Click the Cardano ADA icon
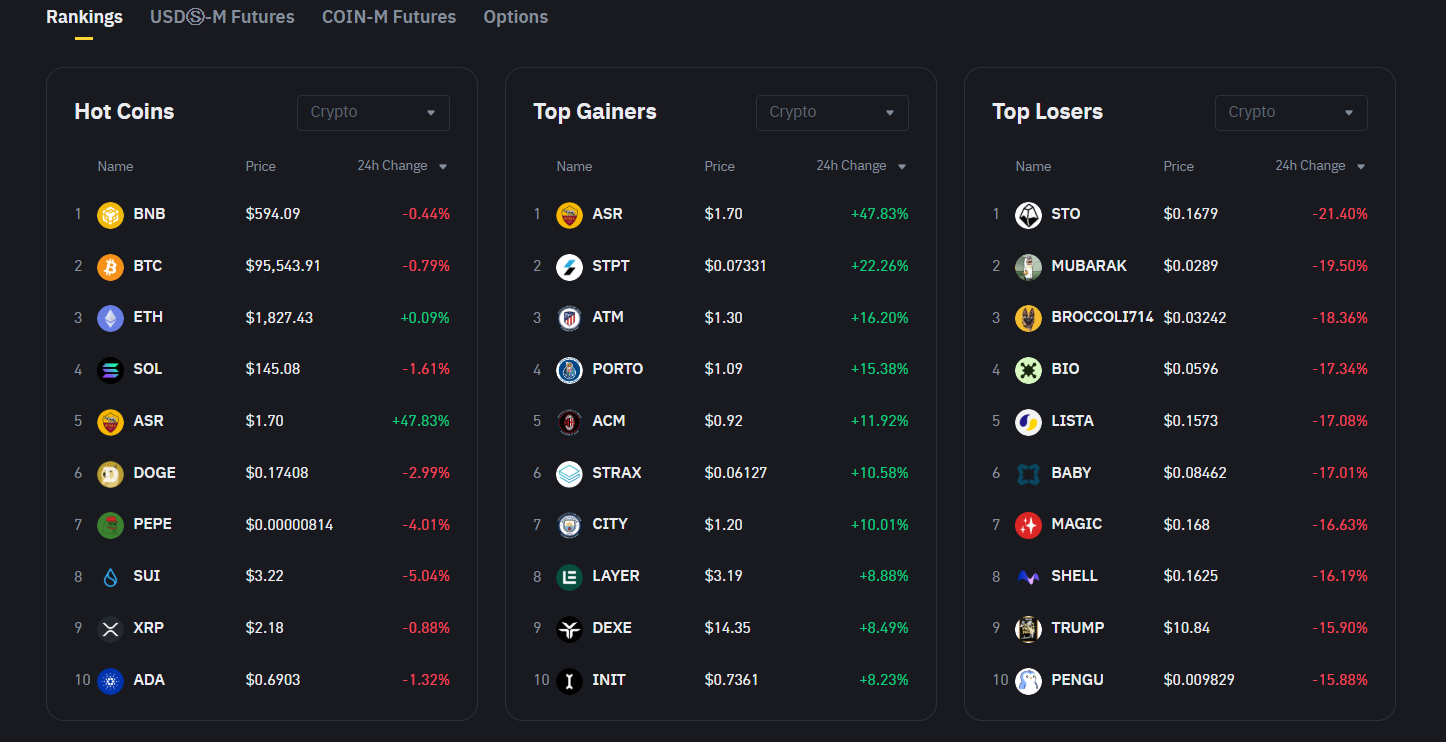 [x=110, y=680]
